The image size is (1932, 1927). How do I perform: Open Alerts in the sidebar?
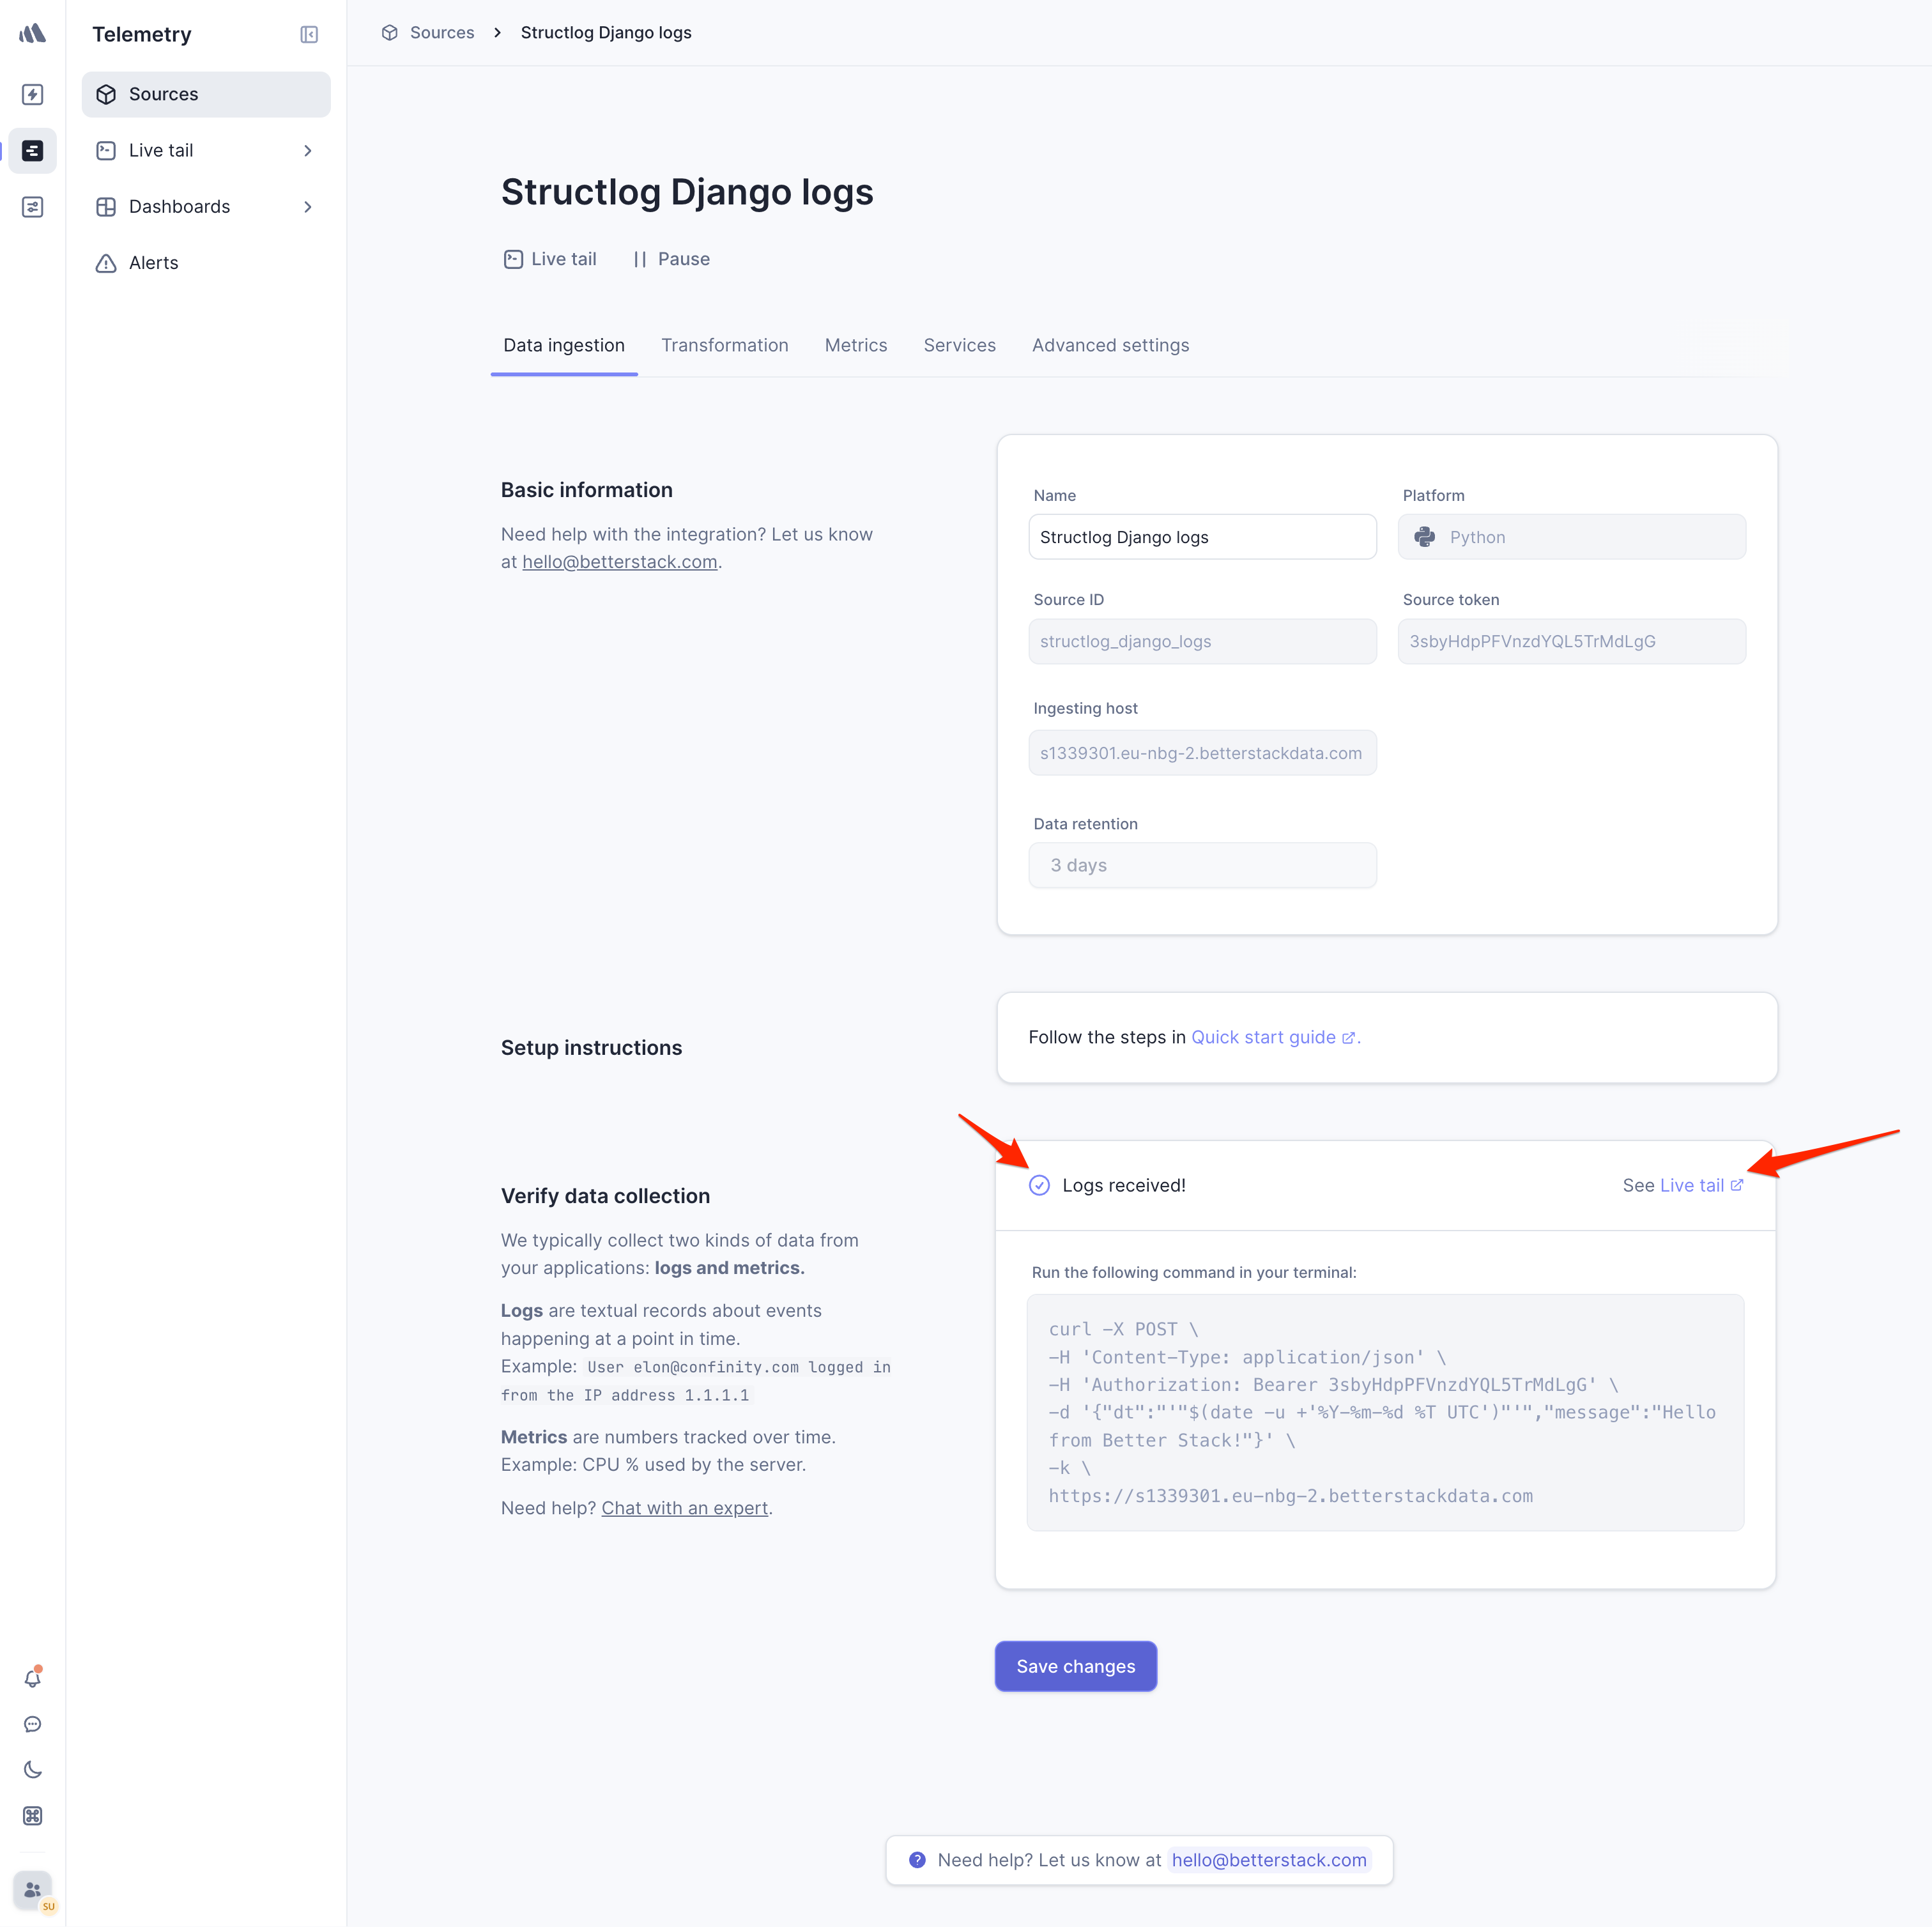(153, 263)
